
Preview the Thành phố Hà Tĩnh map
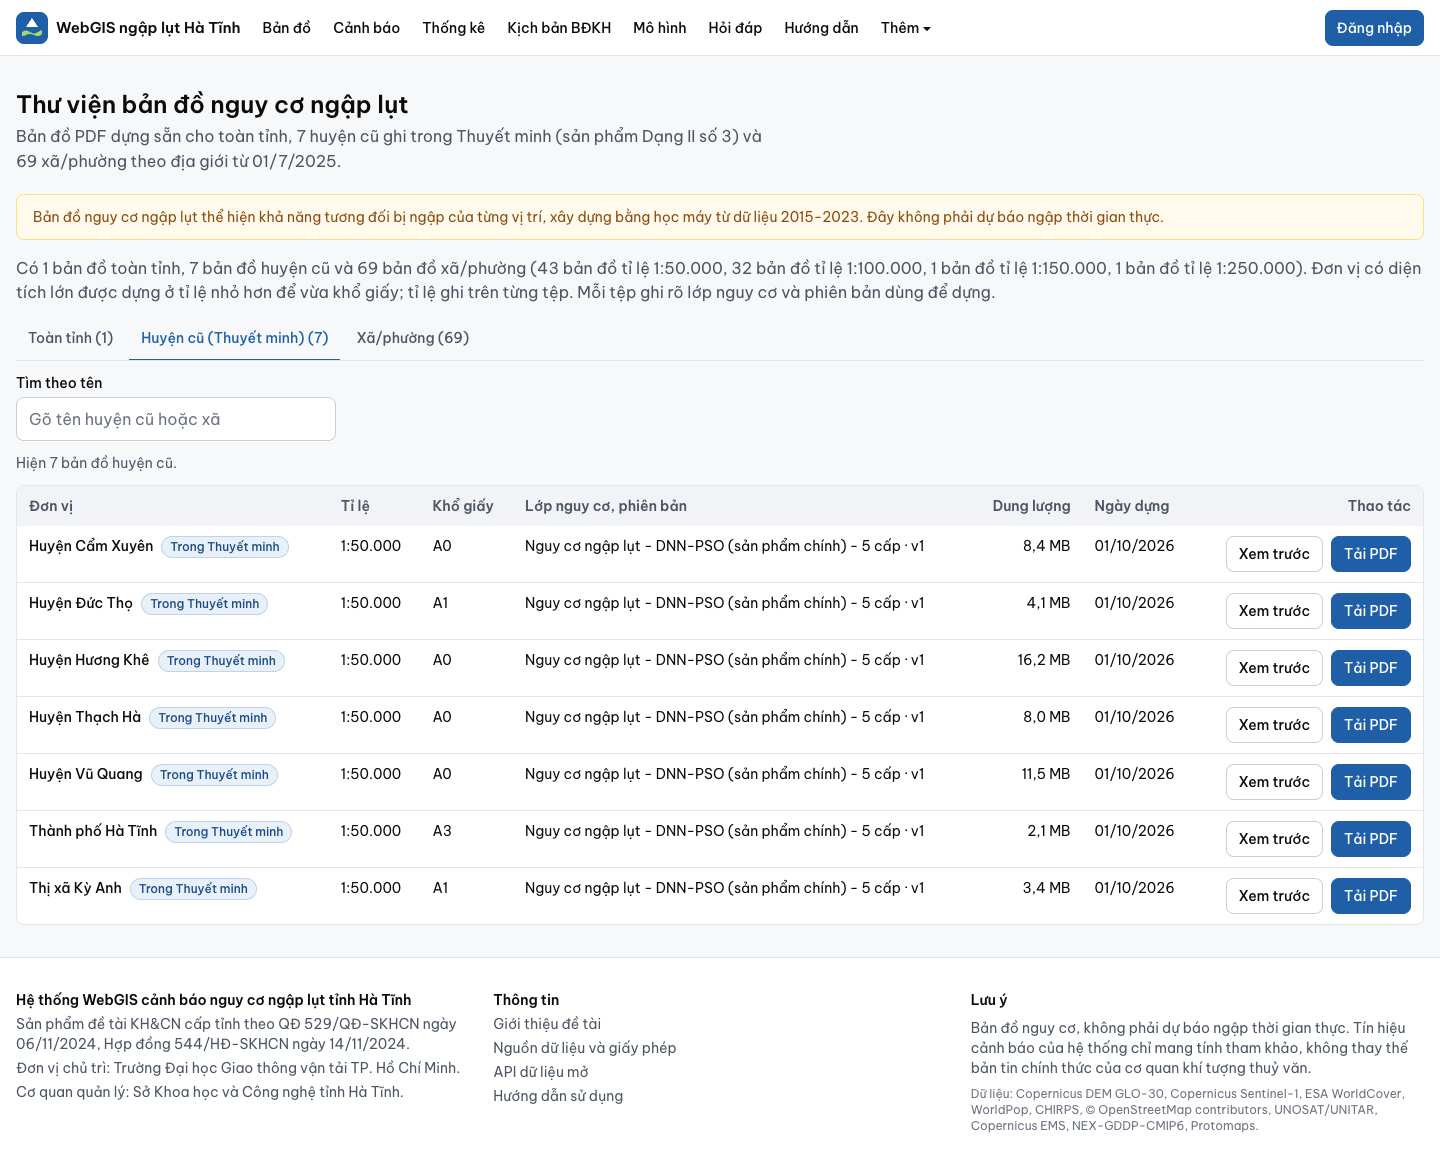[x=1274, y=839]
